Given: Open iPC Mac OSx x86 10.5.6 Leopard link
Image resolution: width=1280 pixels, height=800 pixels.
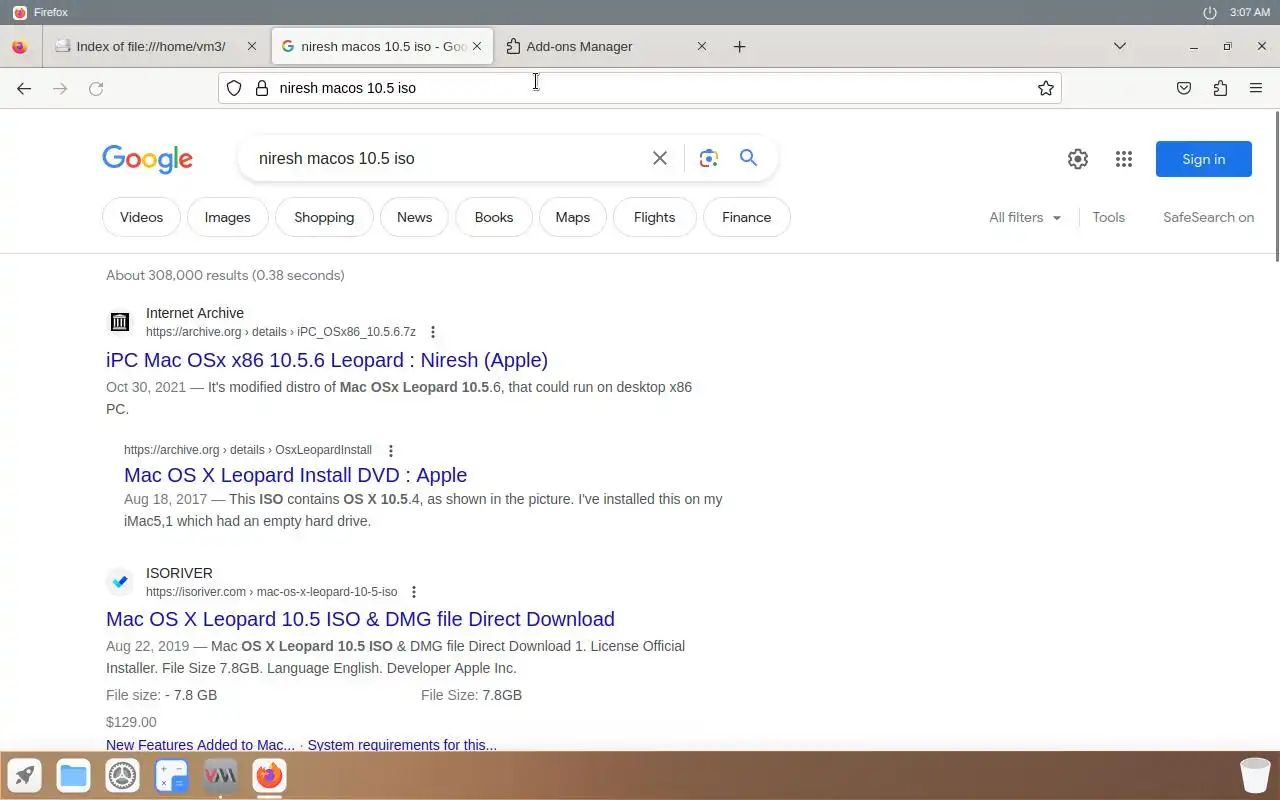Looking at the screenshot, I should coord(327,360).
